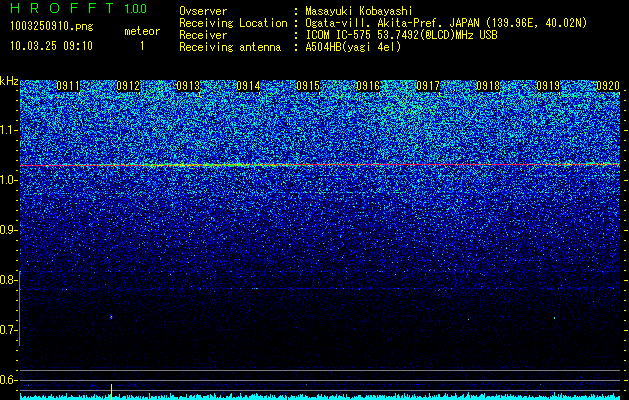Click the 0.6 kHz axis label

point(8,380)
